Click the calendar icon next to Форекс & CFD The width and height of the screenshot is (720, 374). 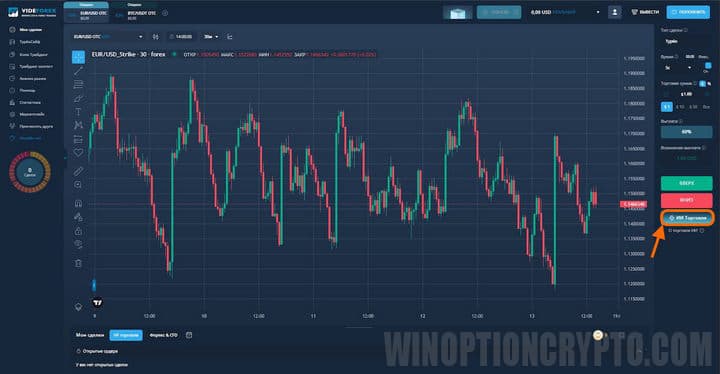(x=189, y=335)
